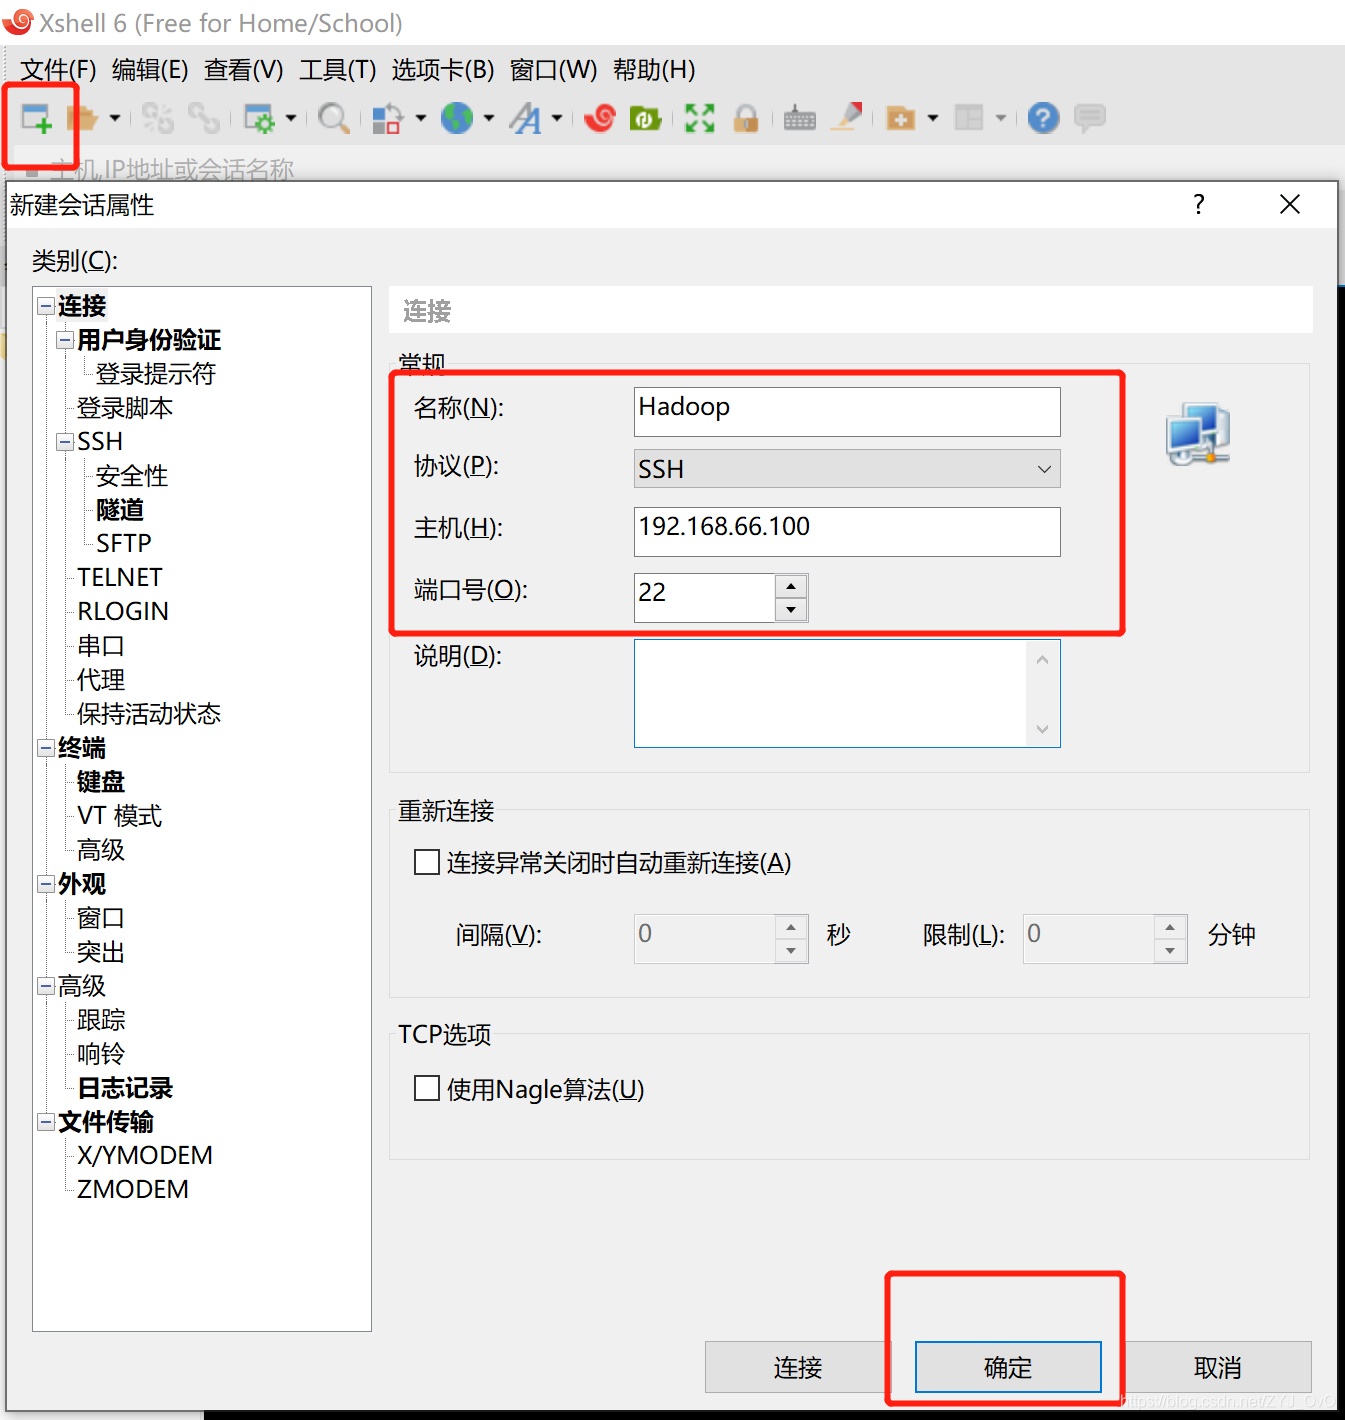Viewport: 1345px width, 1420px height.
Task: Click the Reconnect link icon
Action: [x=204, y=118]
